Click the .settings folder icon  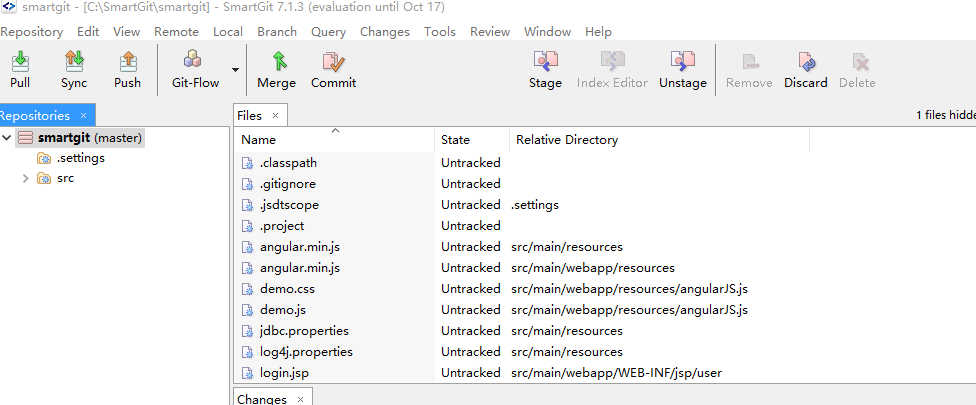(x=44, y=159)
